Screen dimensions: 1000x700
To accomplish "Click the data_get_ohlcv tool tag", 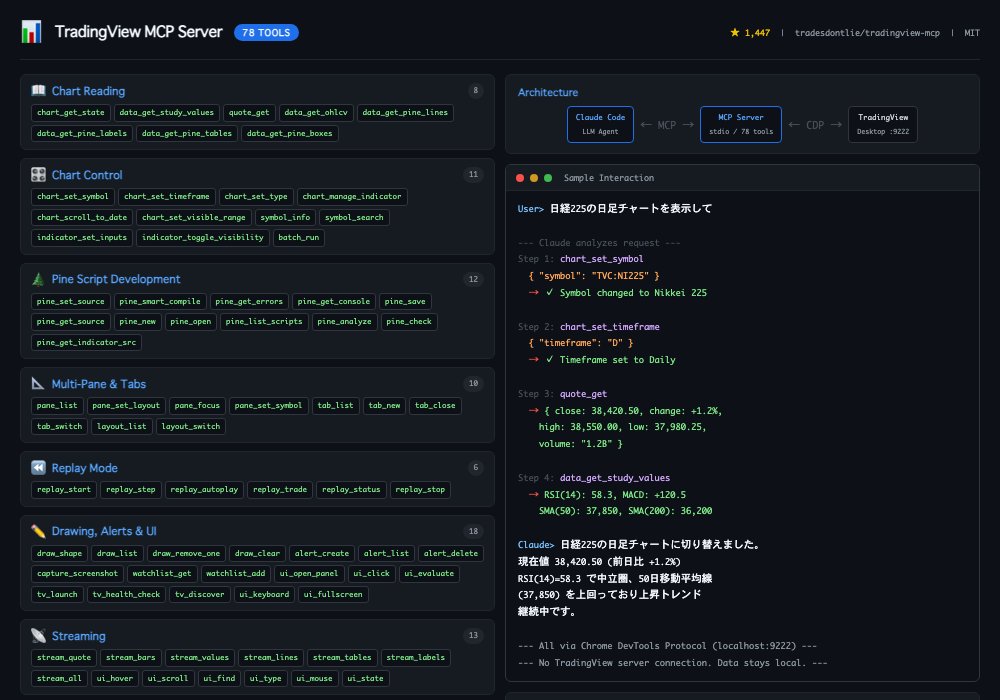I will click(316, 113).
